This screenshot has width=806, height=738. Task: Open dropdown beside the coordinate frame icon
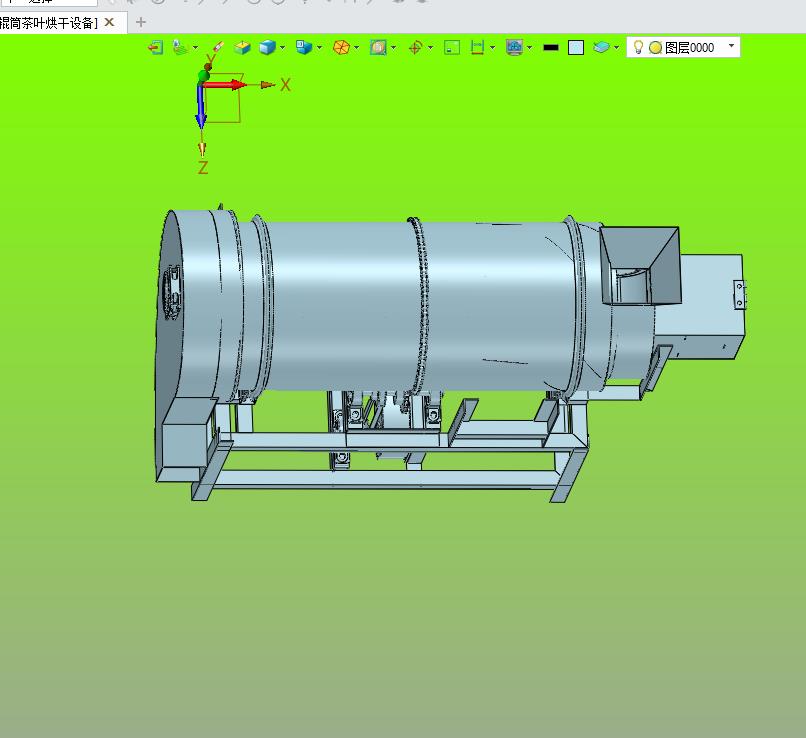tap(195, 48)
